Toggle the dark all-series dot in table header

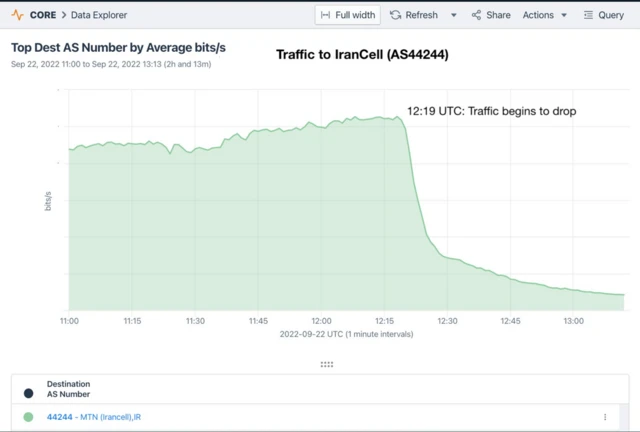pos(28,393)
